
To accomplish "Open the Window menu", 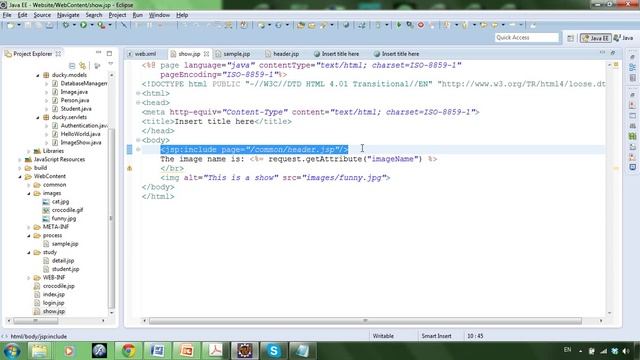I will [159, 15].
